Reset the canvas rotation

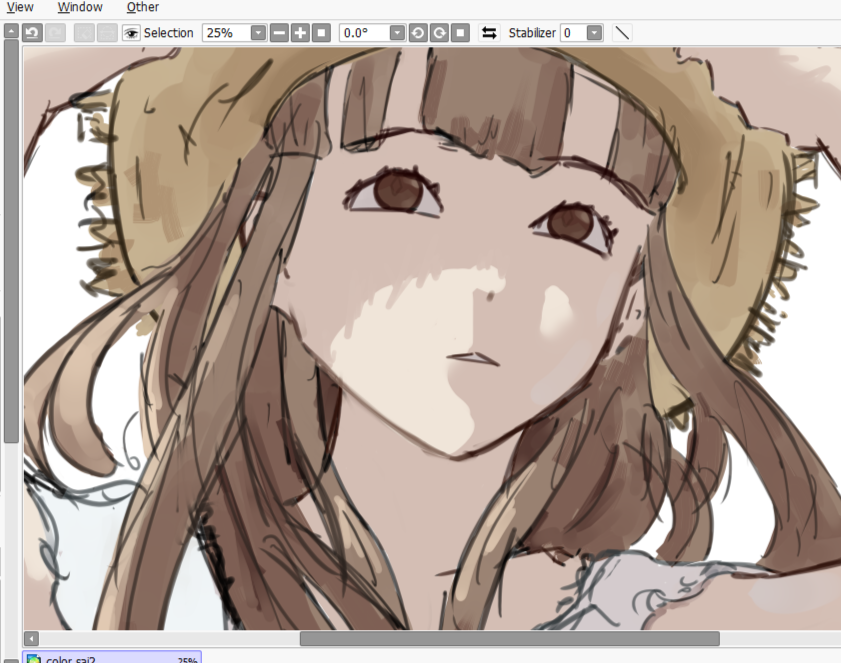coord(460,33)
